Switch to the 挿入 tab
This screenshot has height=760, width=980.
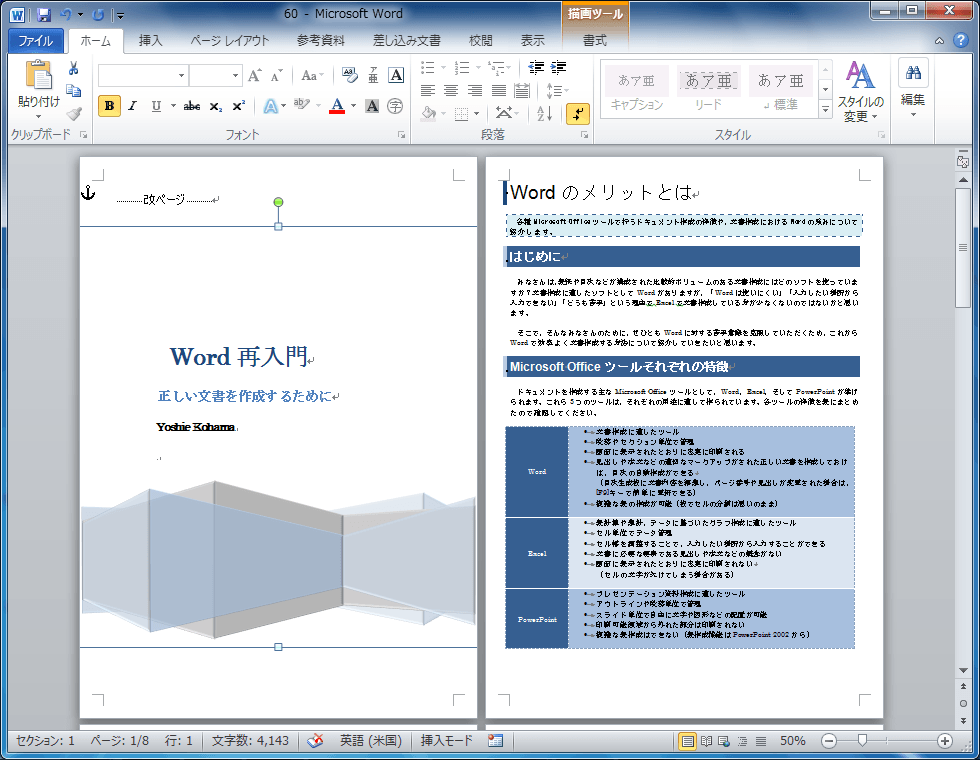[x=150, y=41]
